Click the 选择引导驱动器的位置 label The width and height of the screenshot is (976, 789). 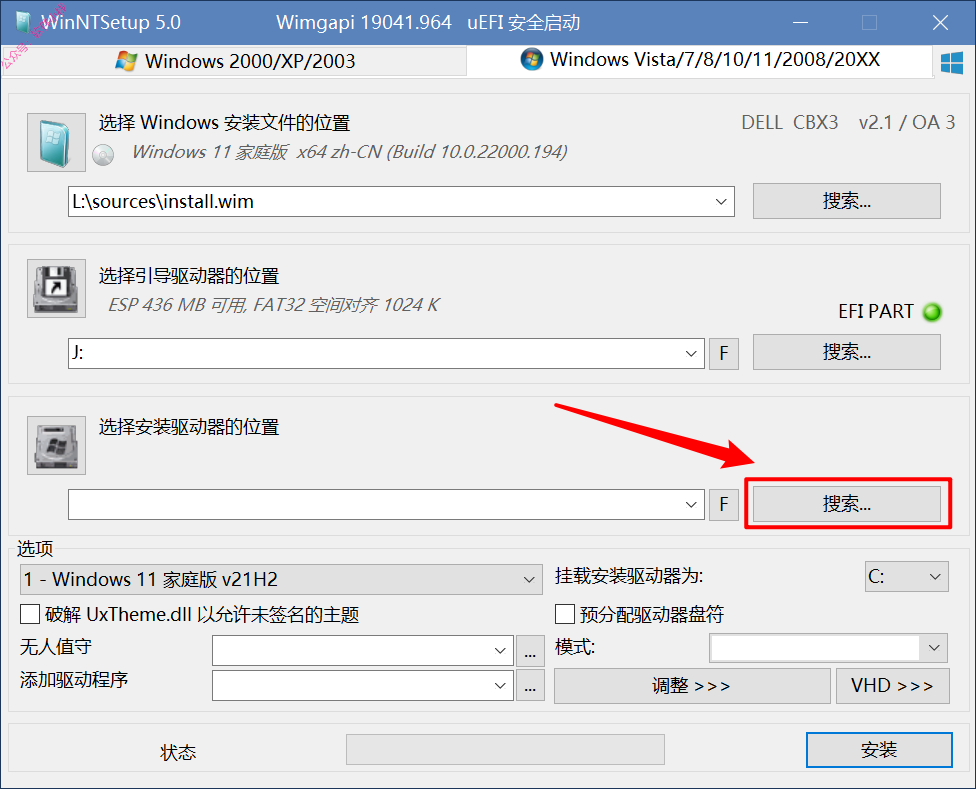point(189,276)
